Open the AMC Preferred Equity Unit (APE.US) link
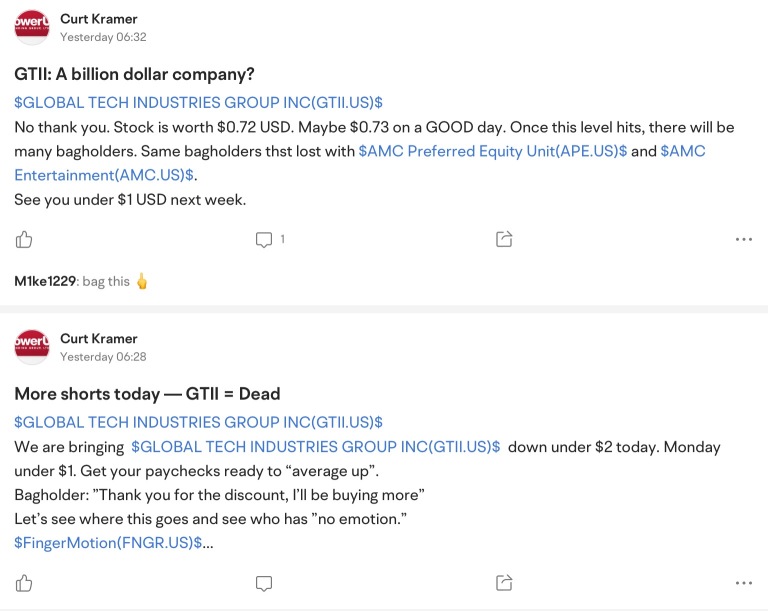The image size is (768, 611). click(x=492, y=151)
